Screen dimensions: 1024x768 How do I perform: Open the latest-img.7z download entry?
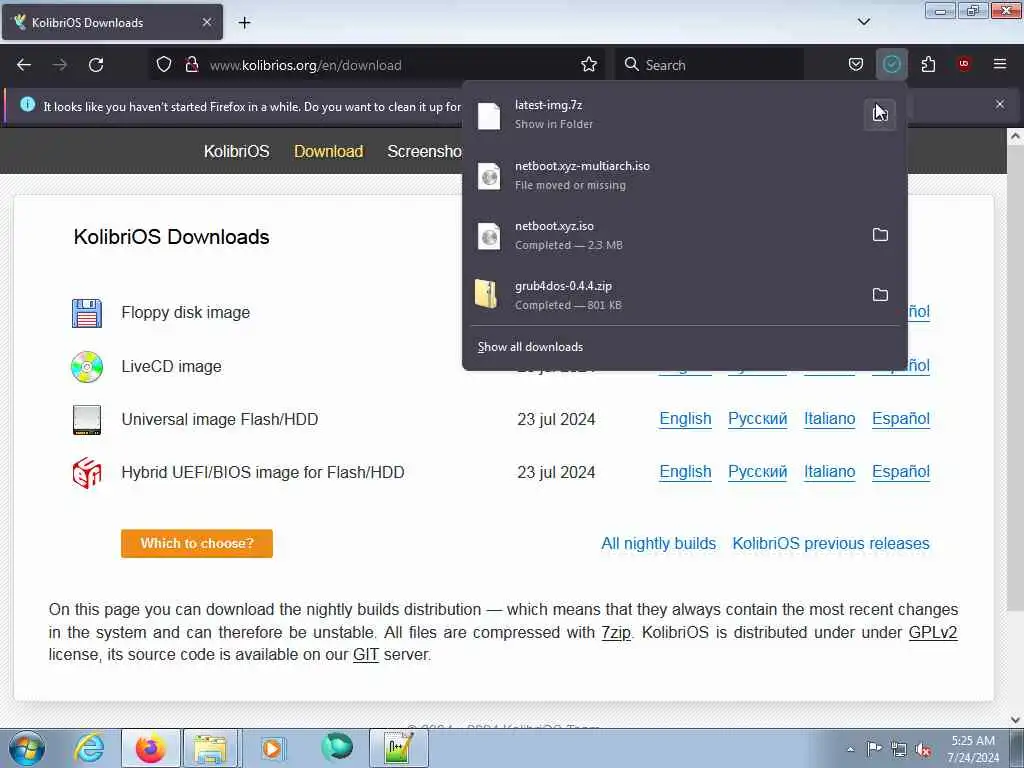[662, 114]
